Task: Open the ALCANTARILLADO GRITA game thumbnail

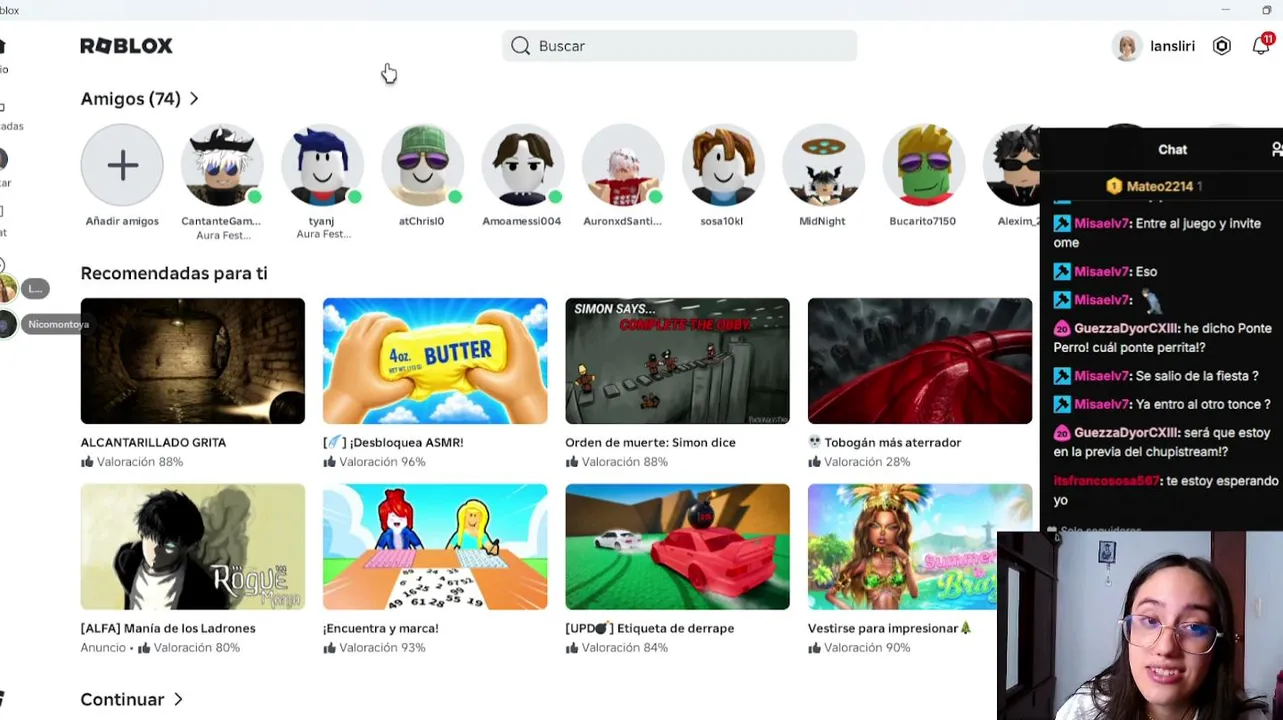Action: pos(193,361)
